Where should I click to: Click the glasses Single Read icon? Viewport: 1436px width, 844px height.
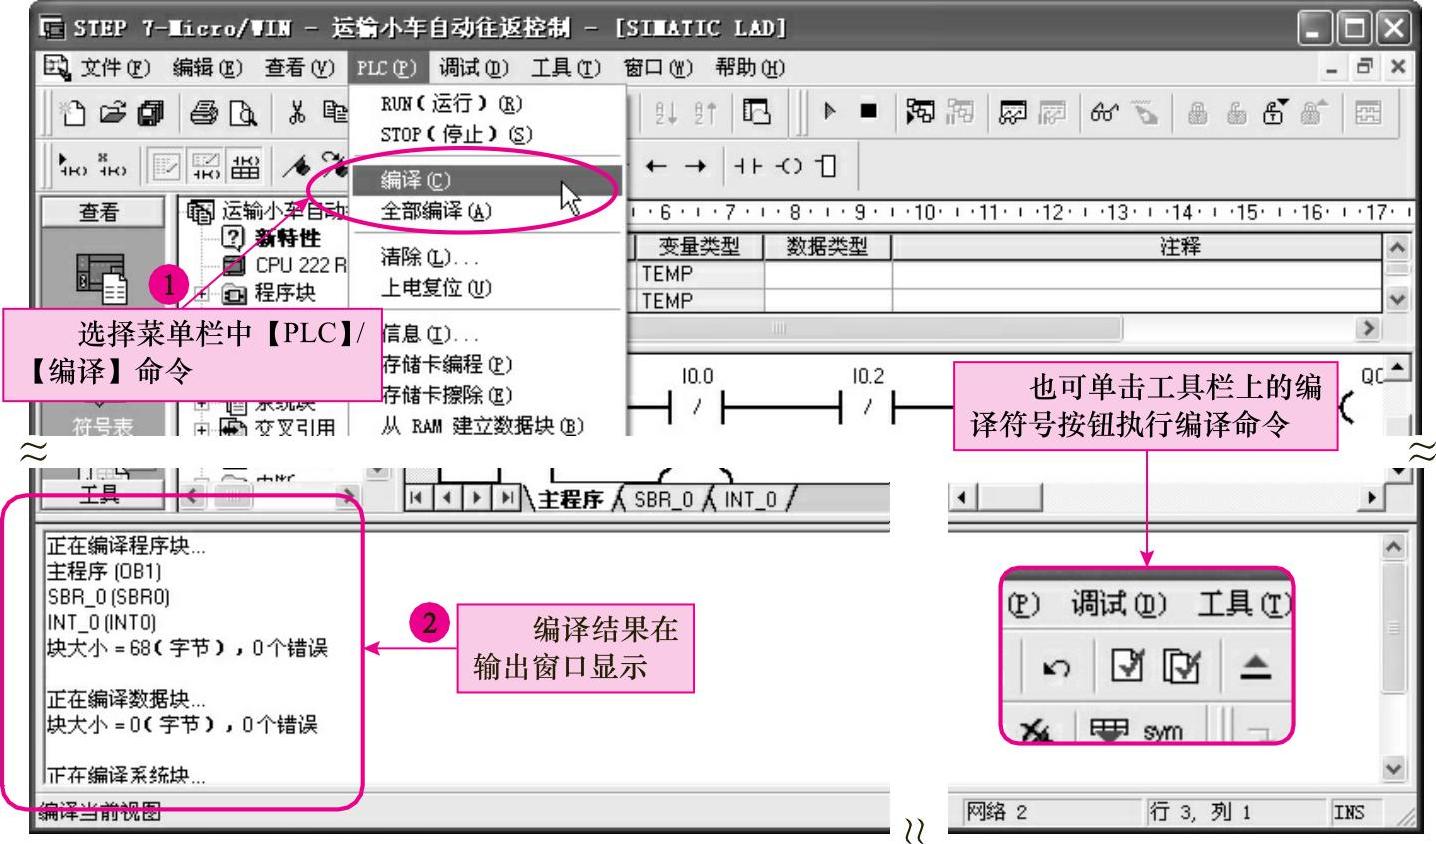(x=1106, y=112)
